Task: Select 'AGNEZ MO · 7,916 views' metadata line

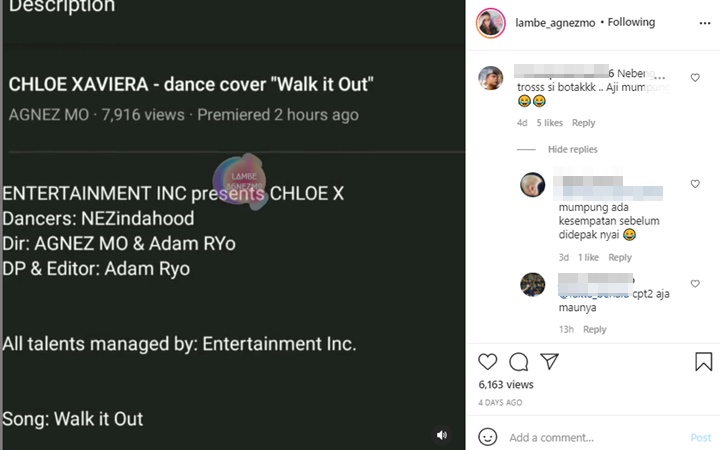Action: (x=184, y=115)
